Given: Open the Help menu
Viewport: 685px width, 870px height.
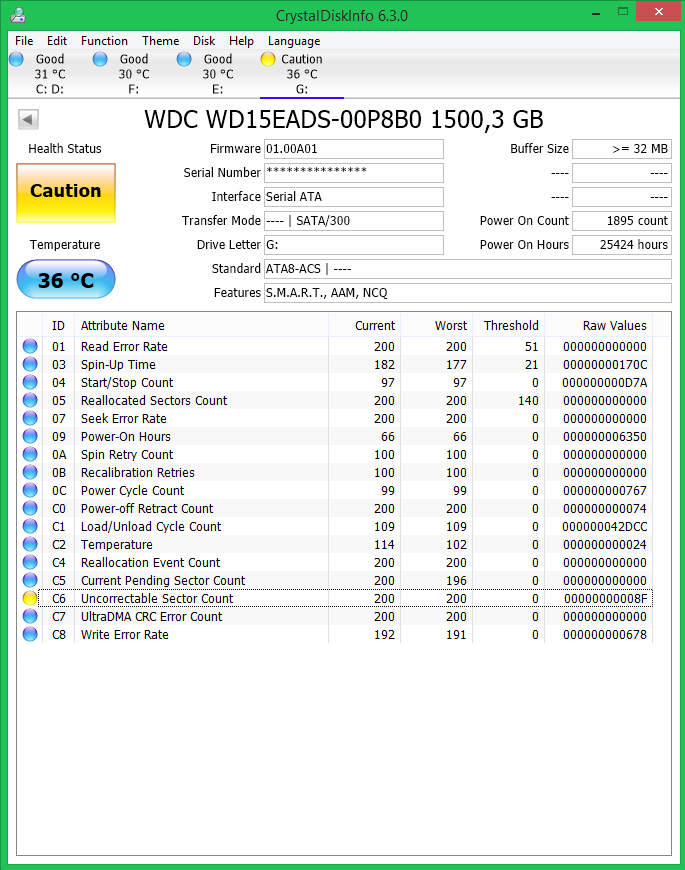Looking at the screenshot, I should [x=241, y=41].
